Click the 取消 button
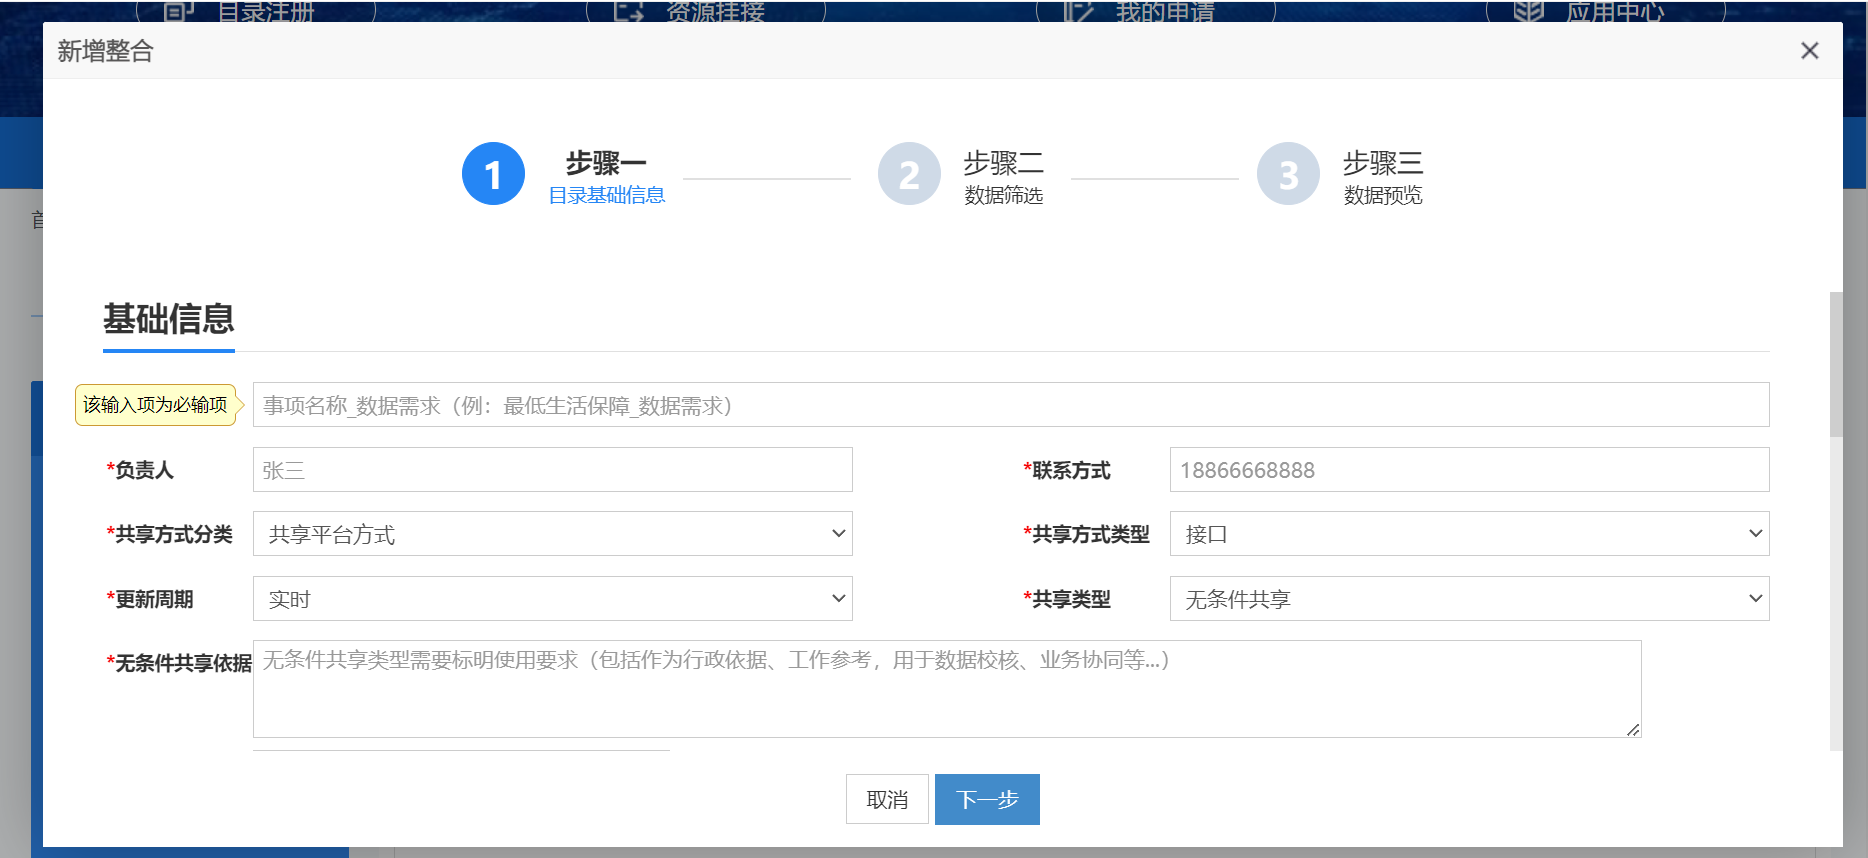The height and width of the screenshot is (858, 1868). [887, 799]
